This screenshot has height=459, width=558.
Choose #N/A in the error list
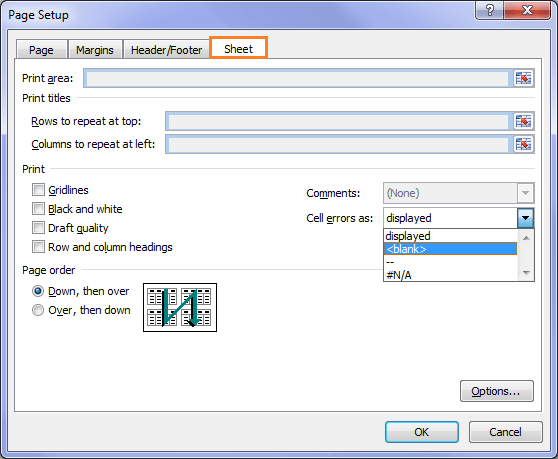tap(450, 275)
